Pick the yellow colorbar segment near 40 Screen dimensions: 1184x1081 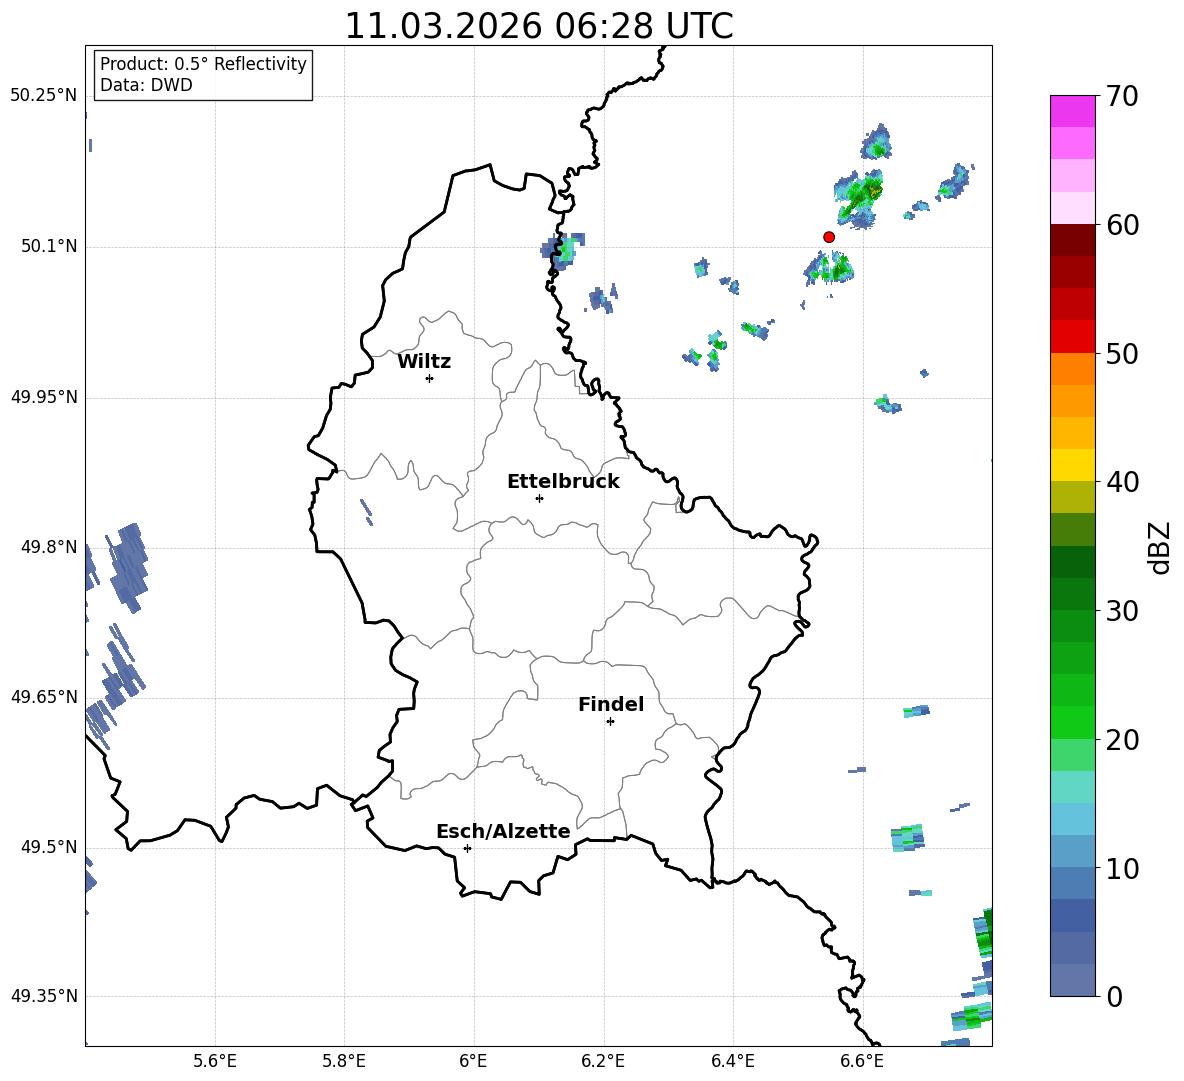click(x=1072, y=465)
